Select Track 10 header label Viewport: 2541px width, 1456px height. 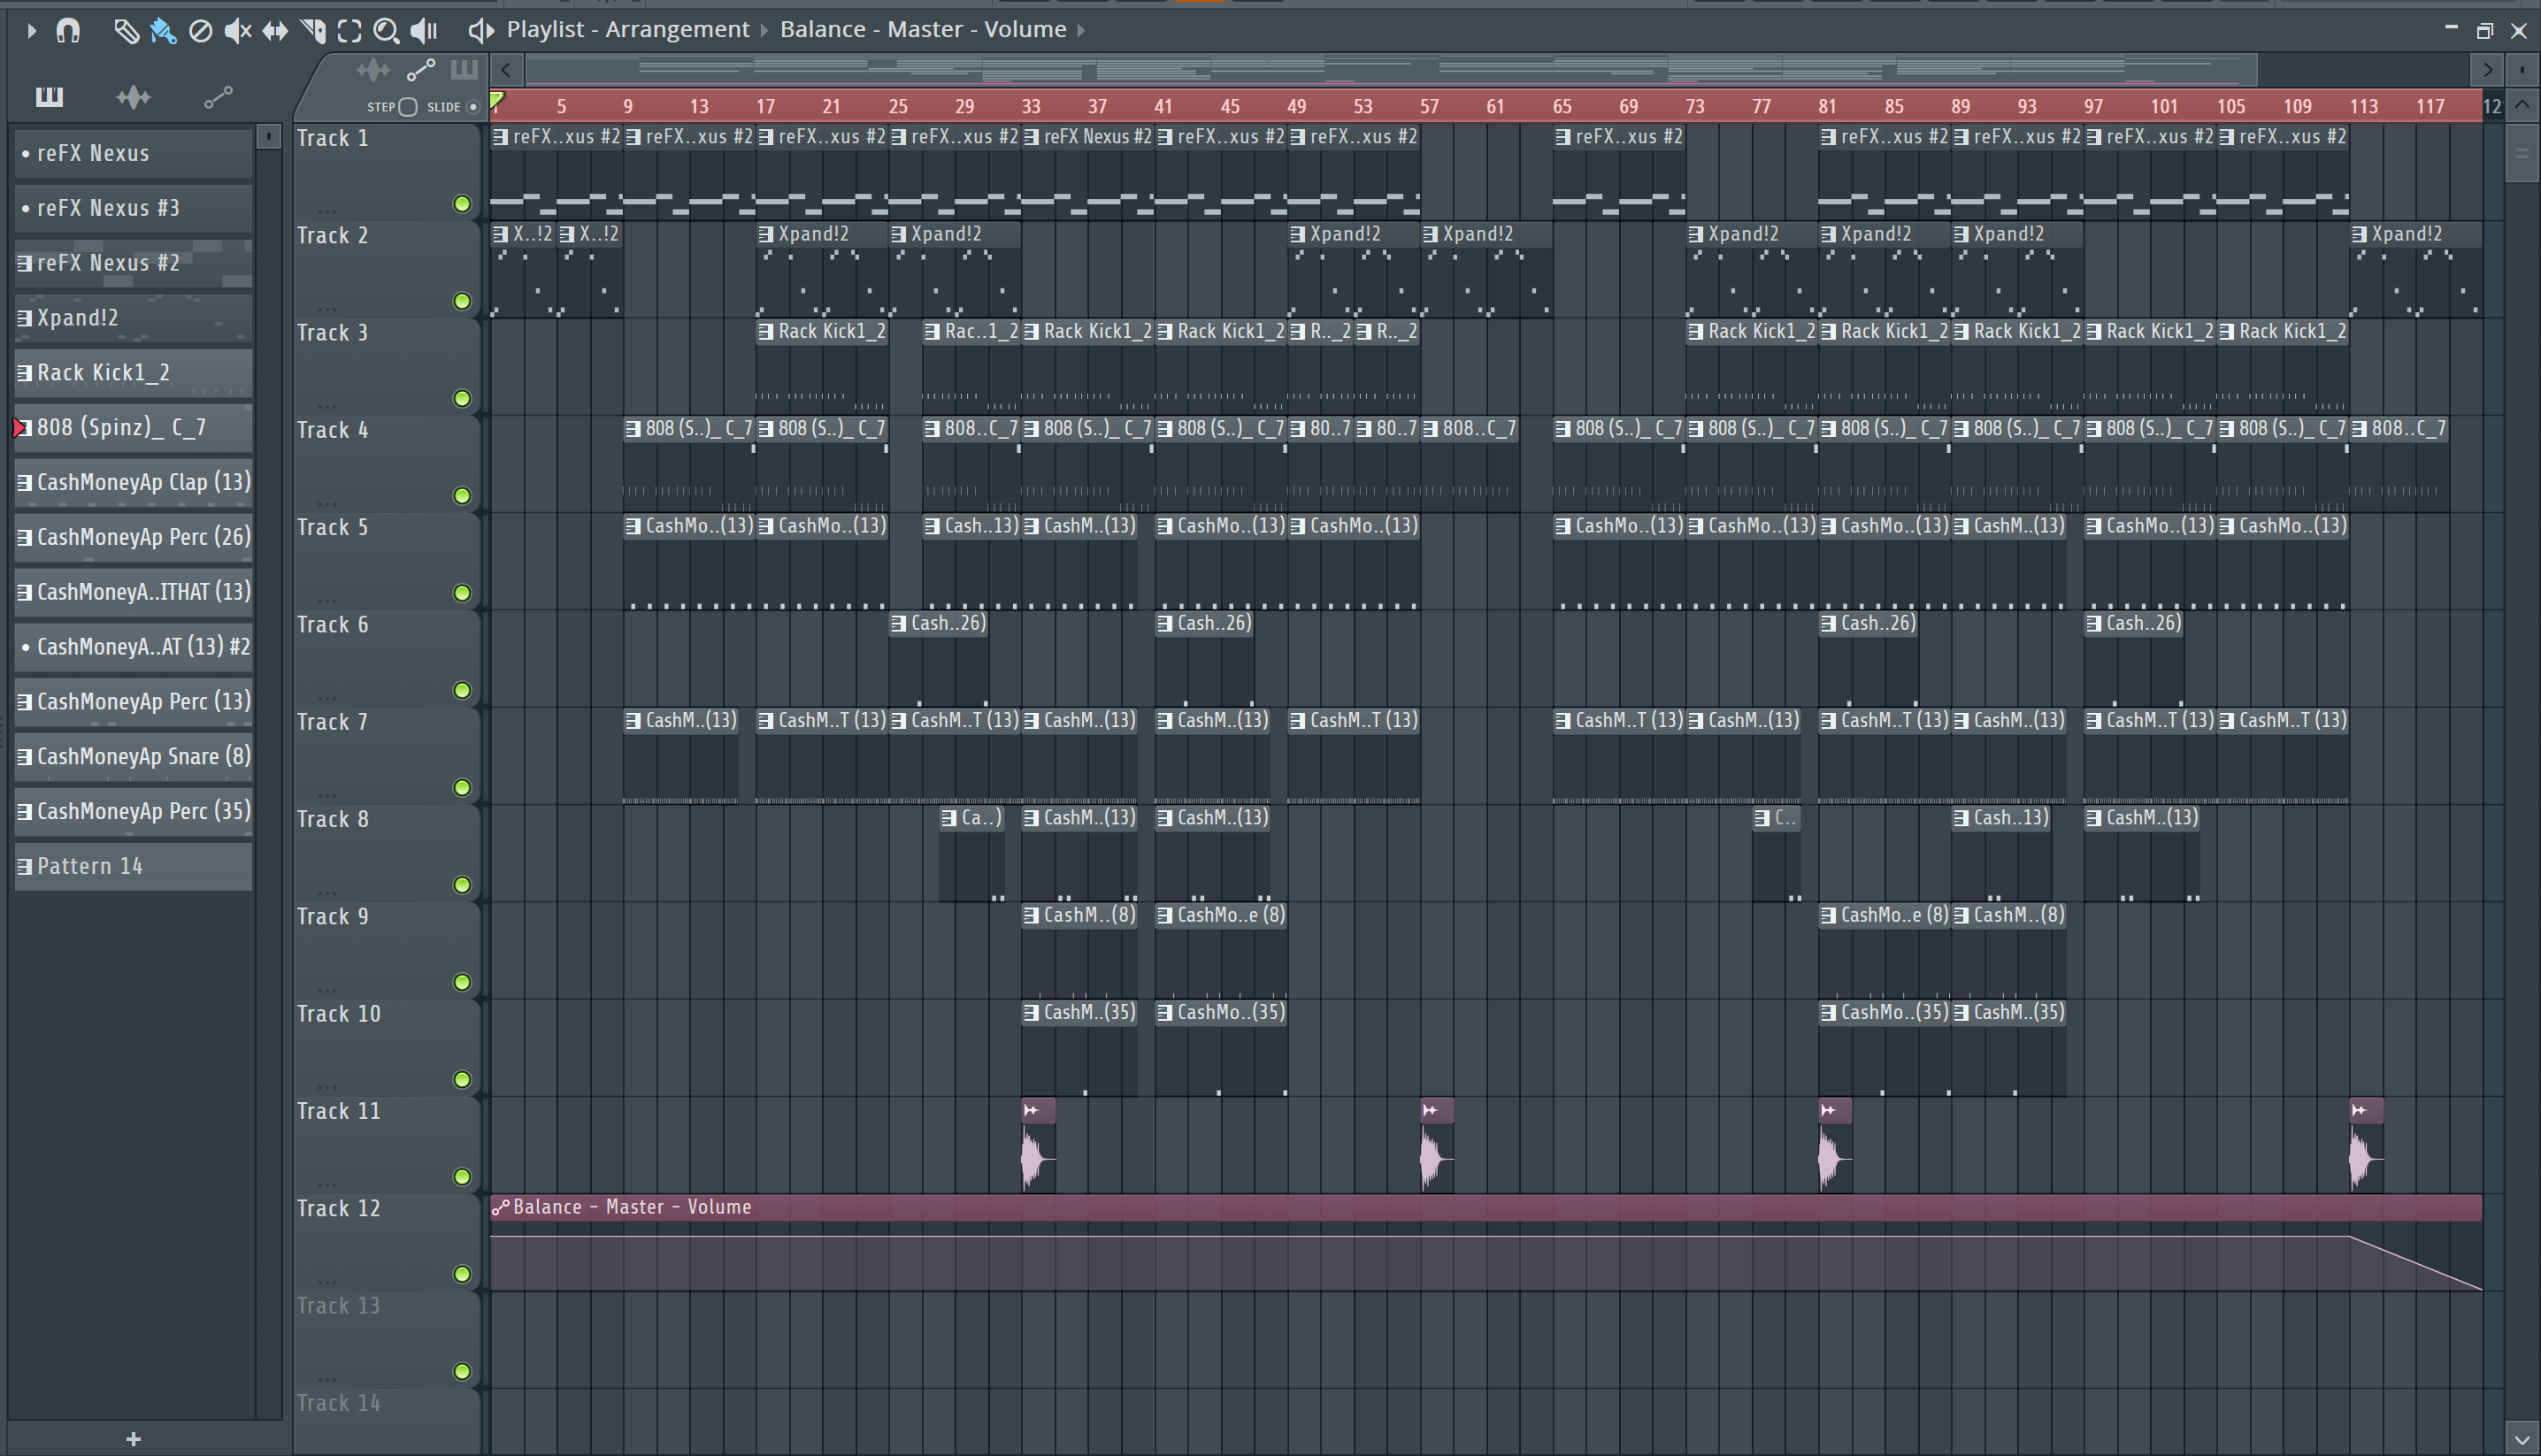point(339,1014)
